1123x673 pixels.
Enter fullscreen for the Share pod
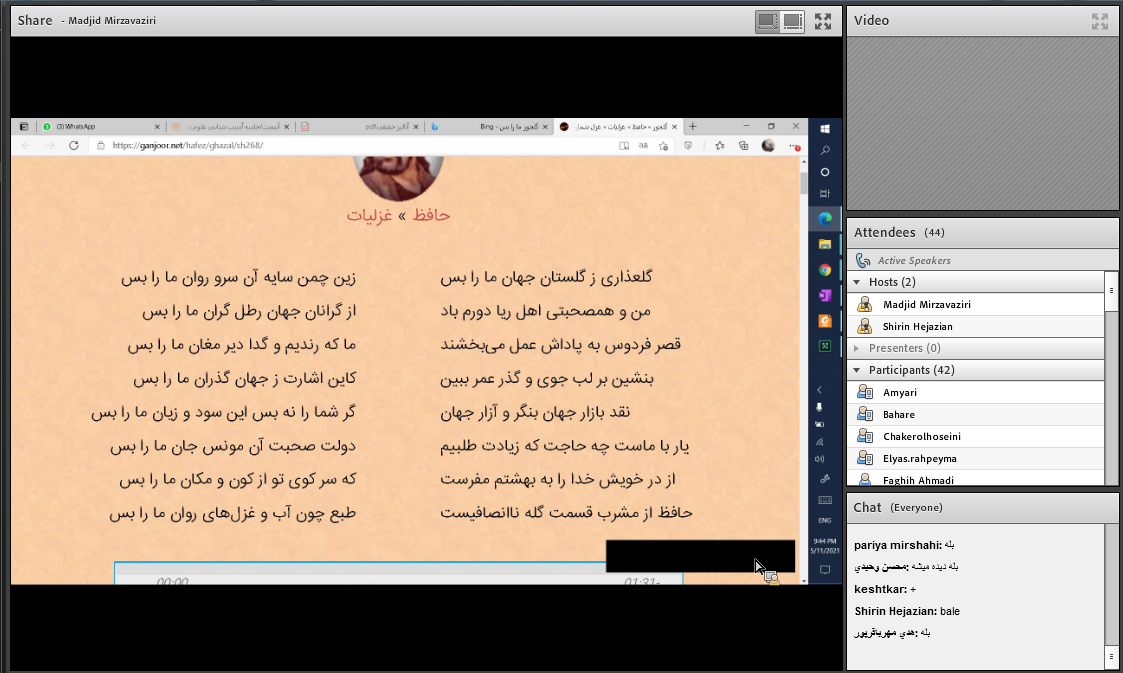[822, 20]
